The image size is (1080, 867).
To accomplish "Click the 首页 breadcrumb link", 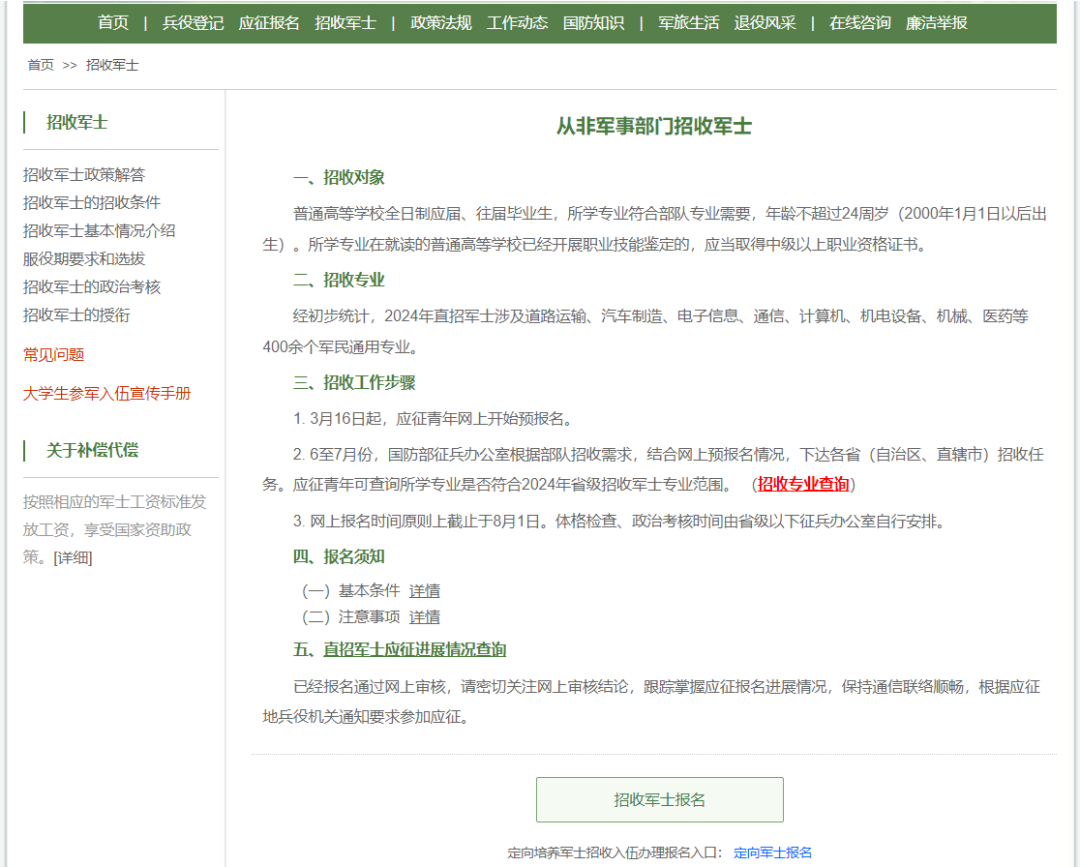I will coord(41,65).
